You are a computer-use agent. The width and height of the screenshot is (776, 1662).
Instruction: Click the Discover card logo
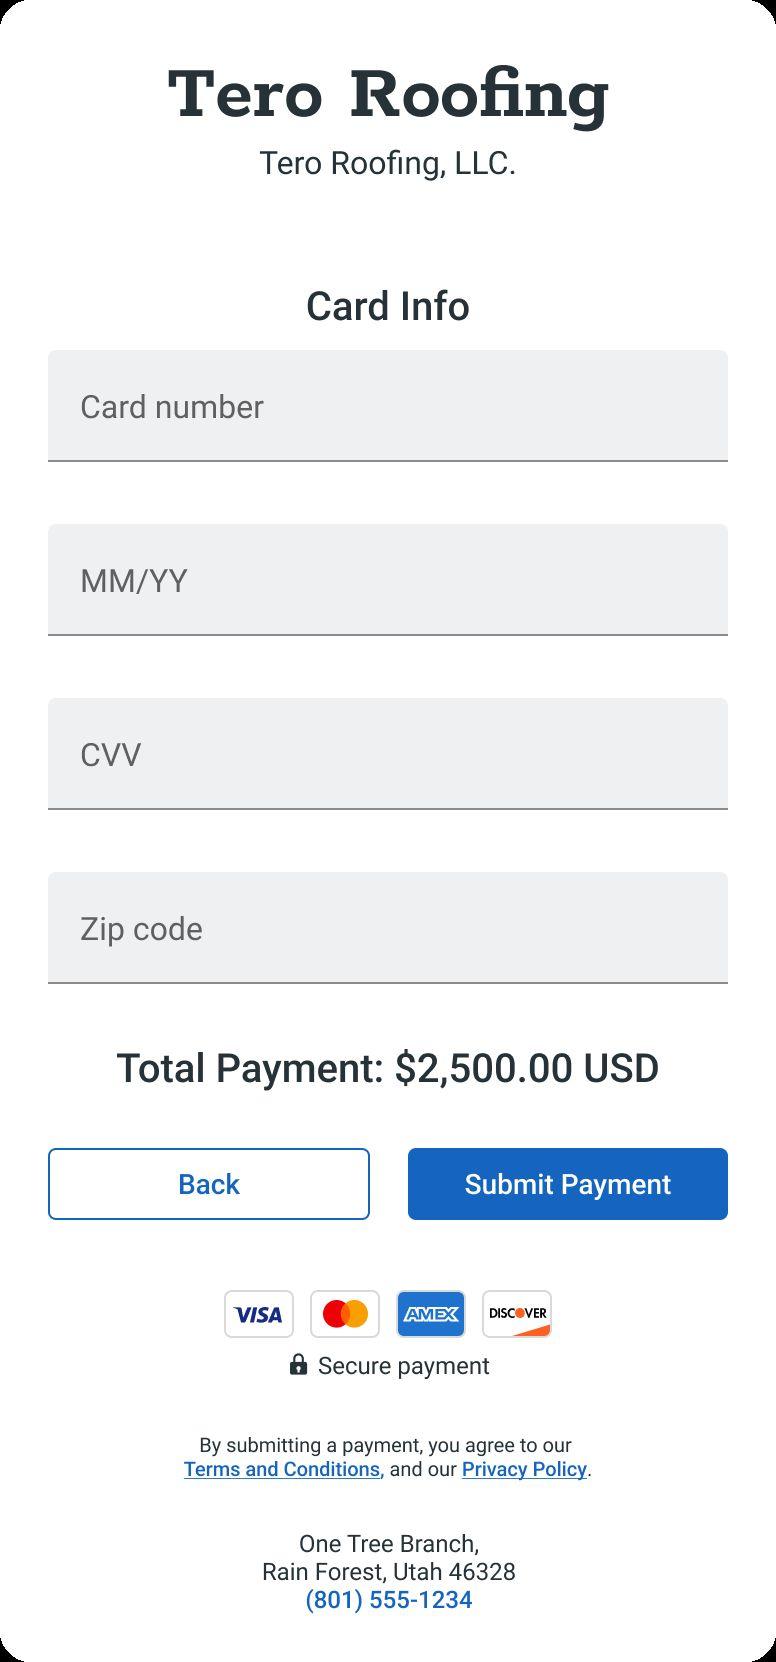point(517,1314)
